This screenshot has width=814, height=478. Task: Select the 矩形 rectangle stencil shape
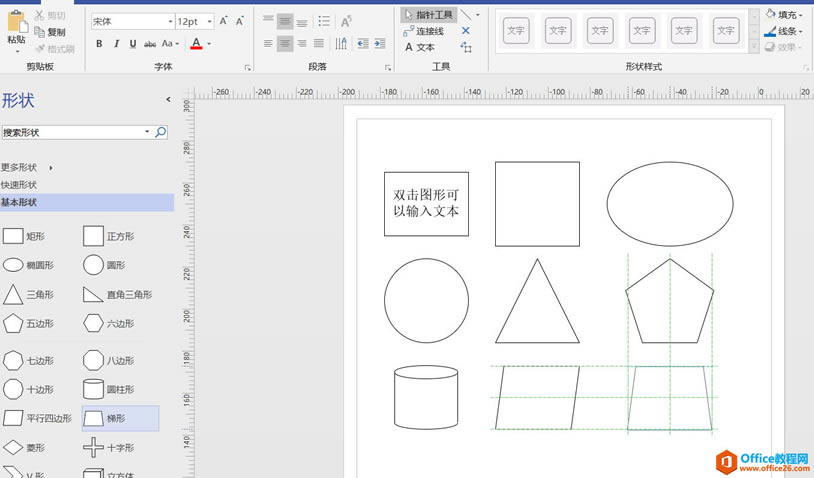(24, 236)
